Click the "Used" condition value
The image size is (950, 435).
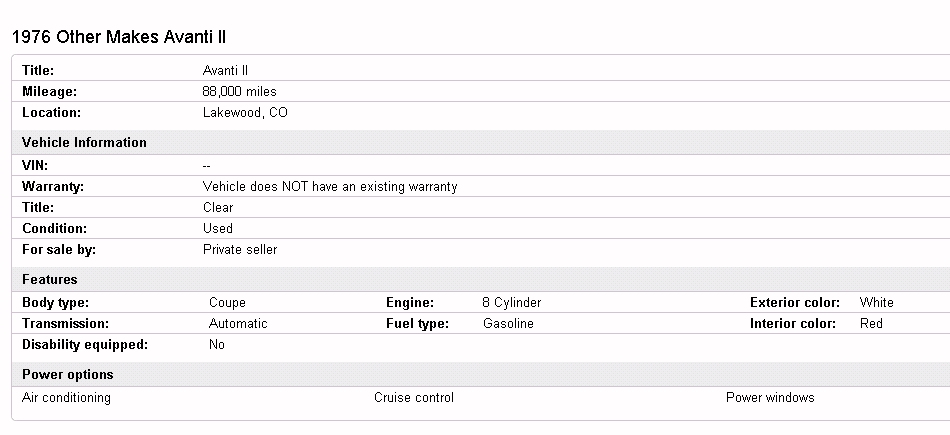218,229
